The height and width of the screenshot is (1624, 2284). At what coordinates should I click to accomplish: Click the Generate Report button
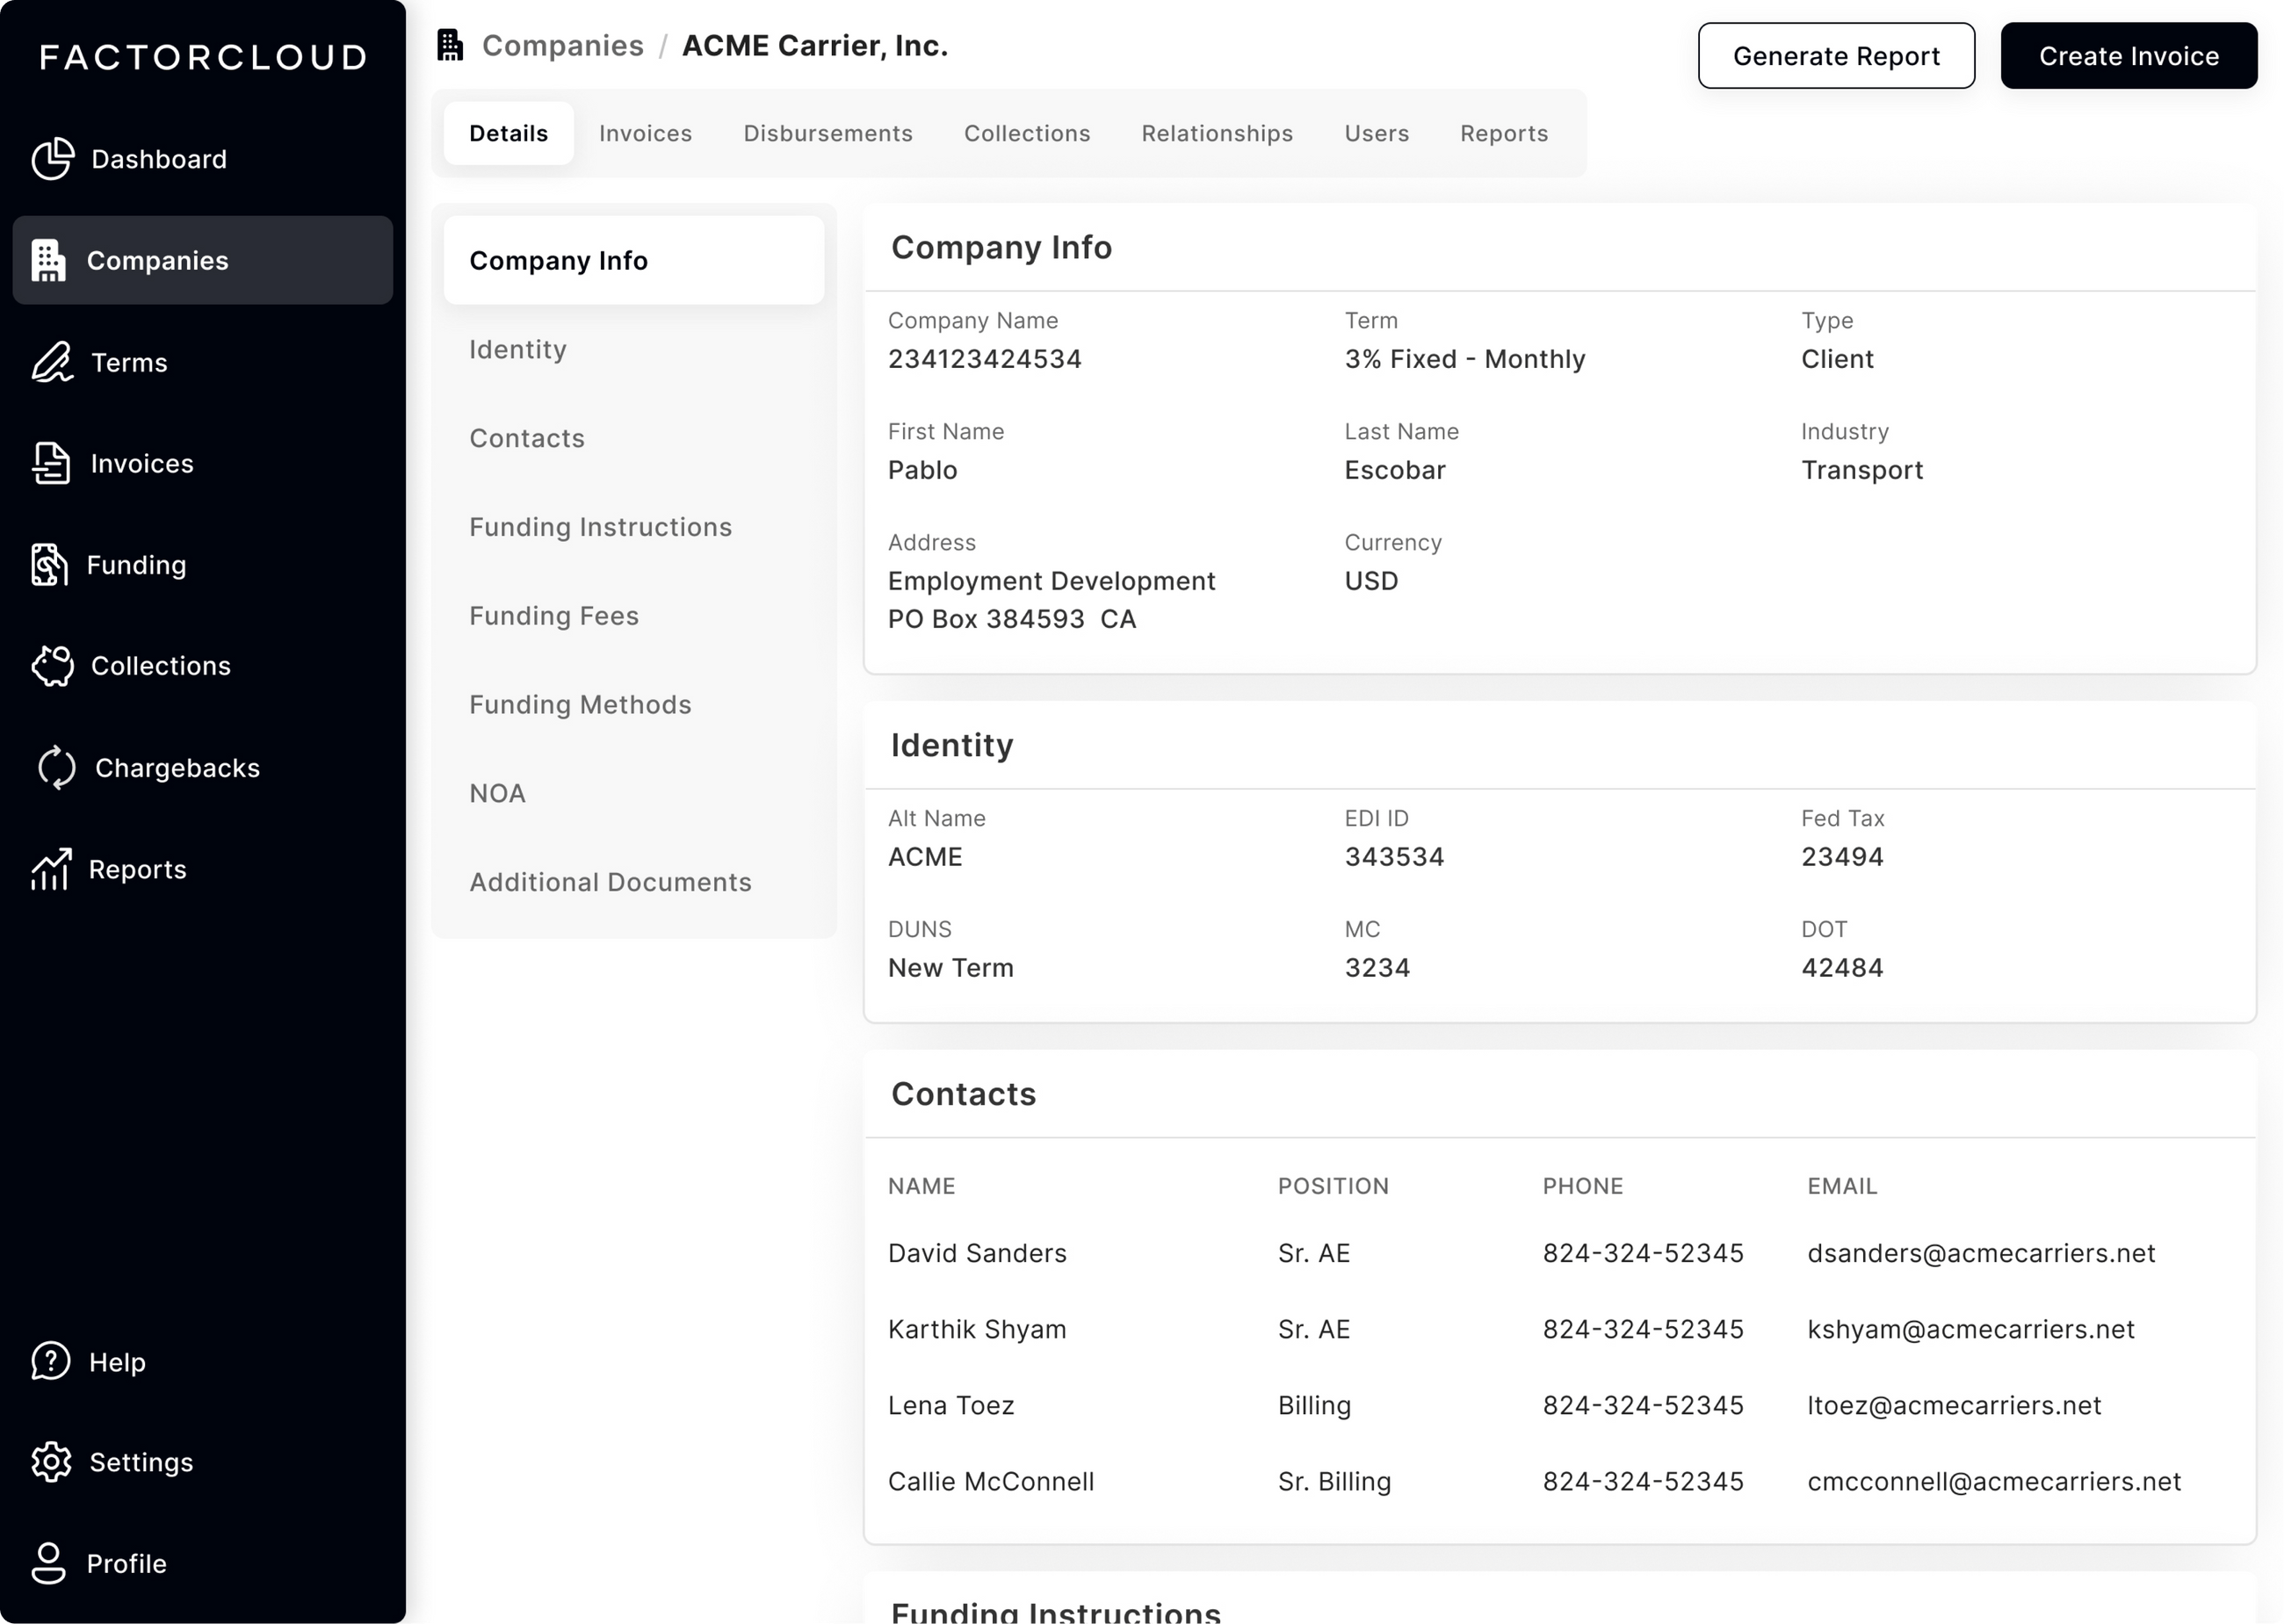[1836, 56]
